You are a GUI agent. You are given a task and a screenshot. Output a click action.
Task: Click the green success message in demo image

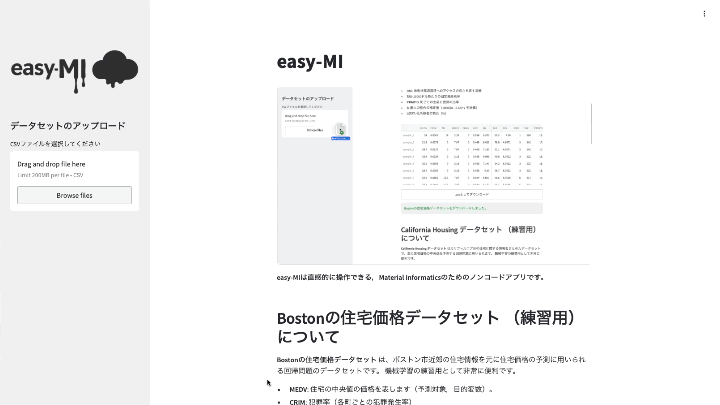[x=470, y=208]
